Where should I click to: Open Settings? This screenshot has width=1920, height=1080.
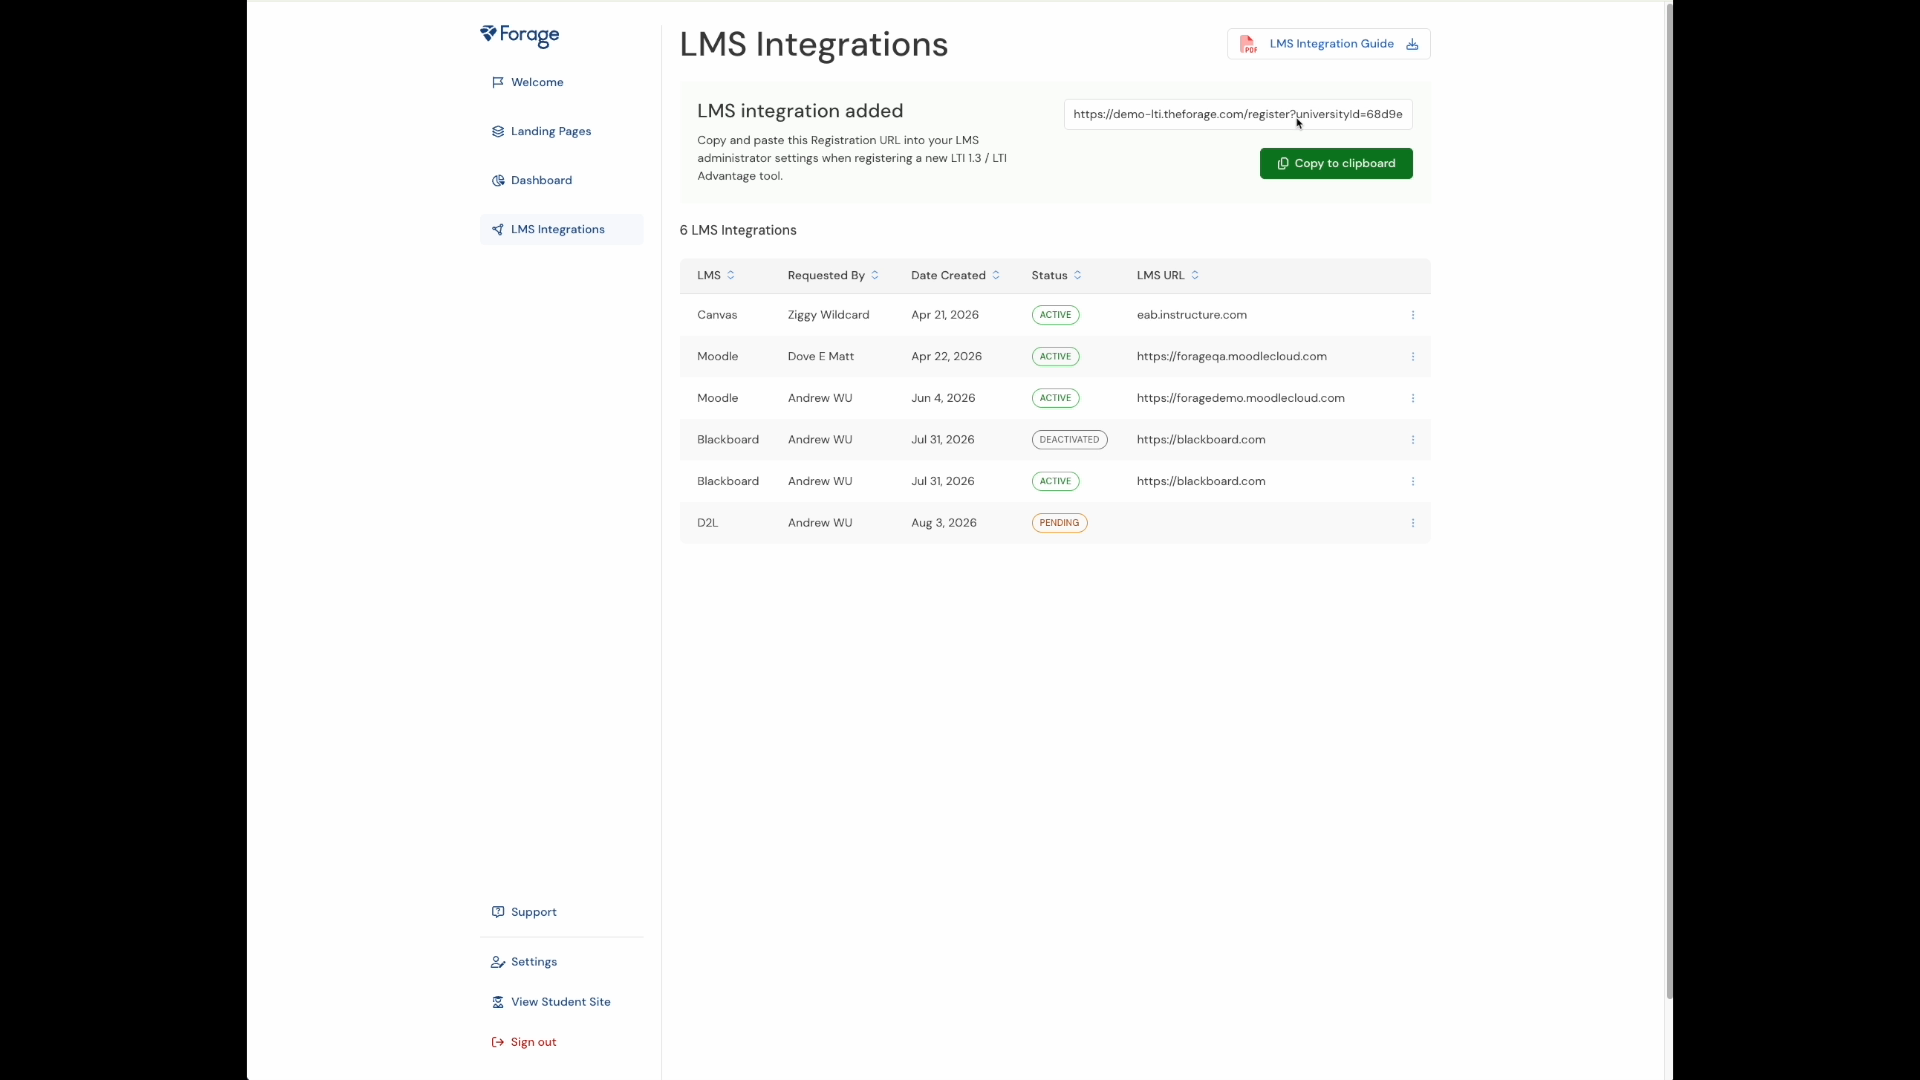tap(561, 962)
